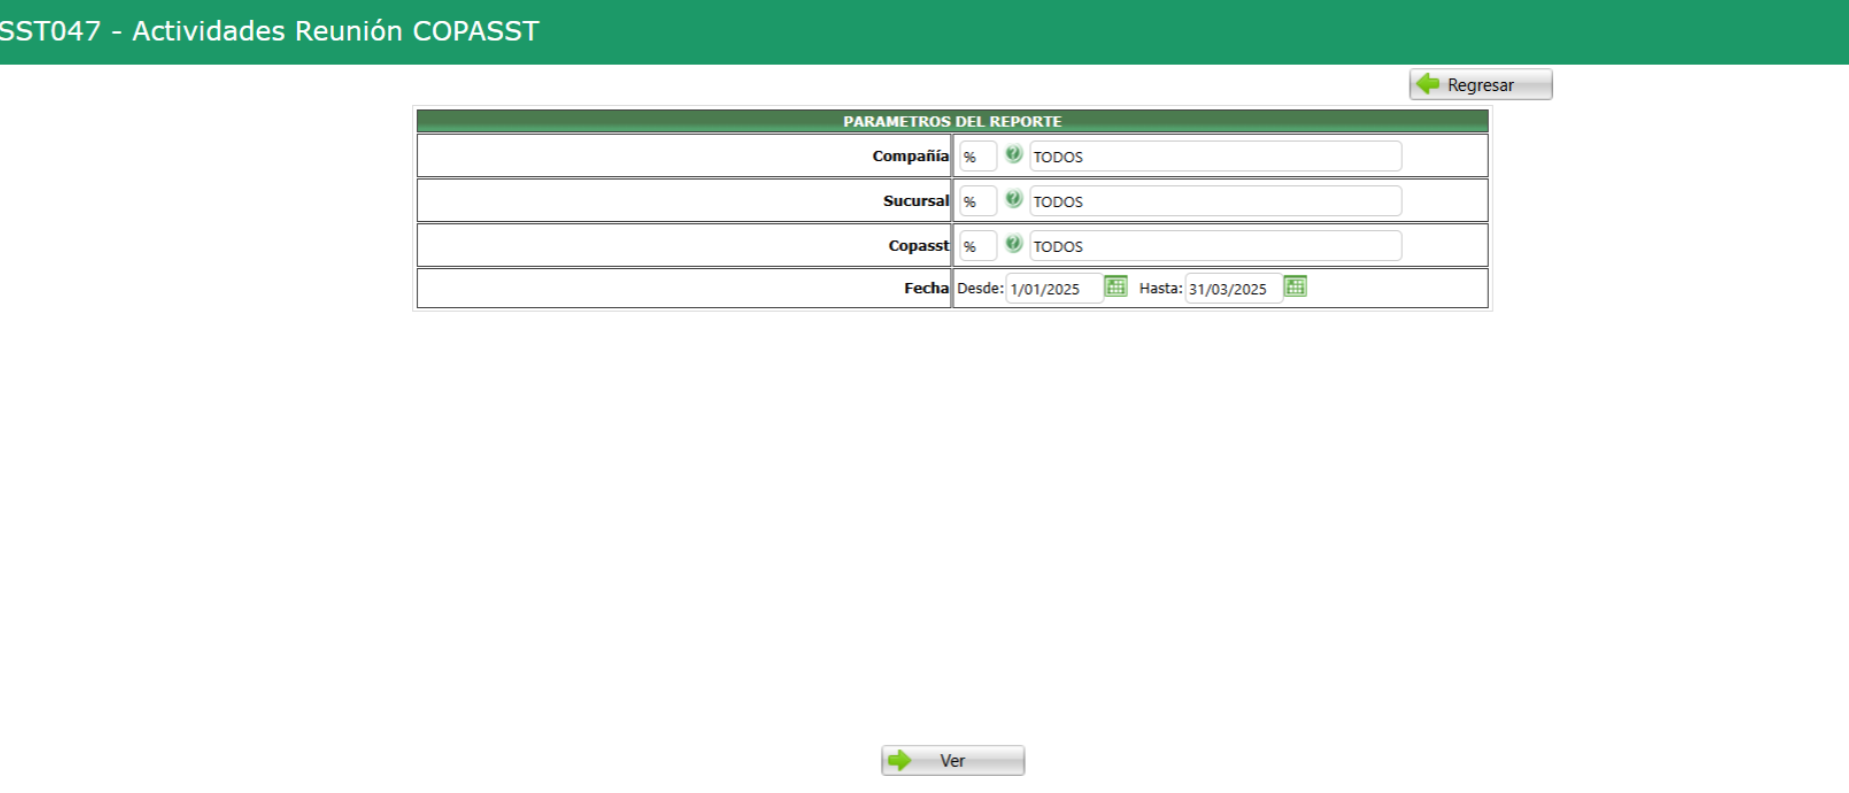This screenshot has height=793, width=1849.
Task: Edit the Desde date field 1/01/2025
Action: click(1054, 289)
